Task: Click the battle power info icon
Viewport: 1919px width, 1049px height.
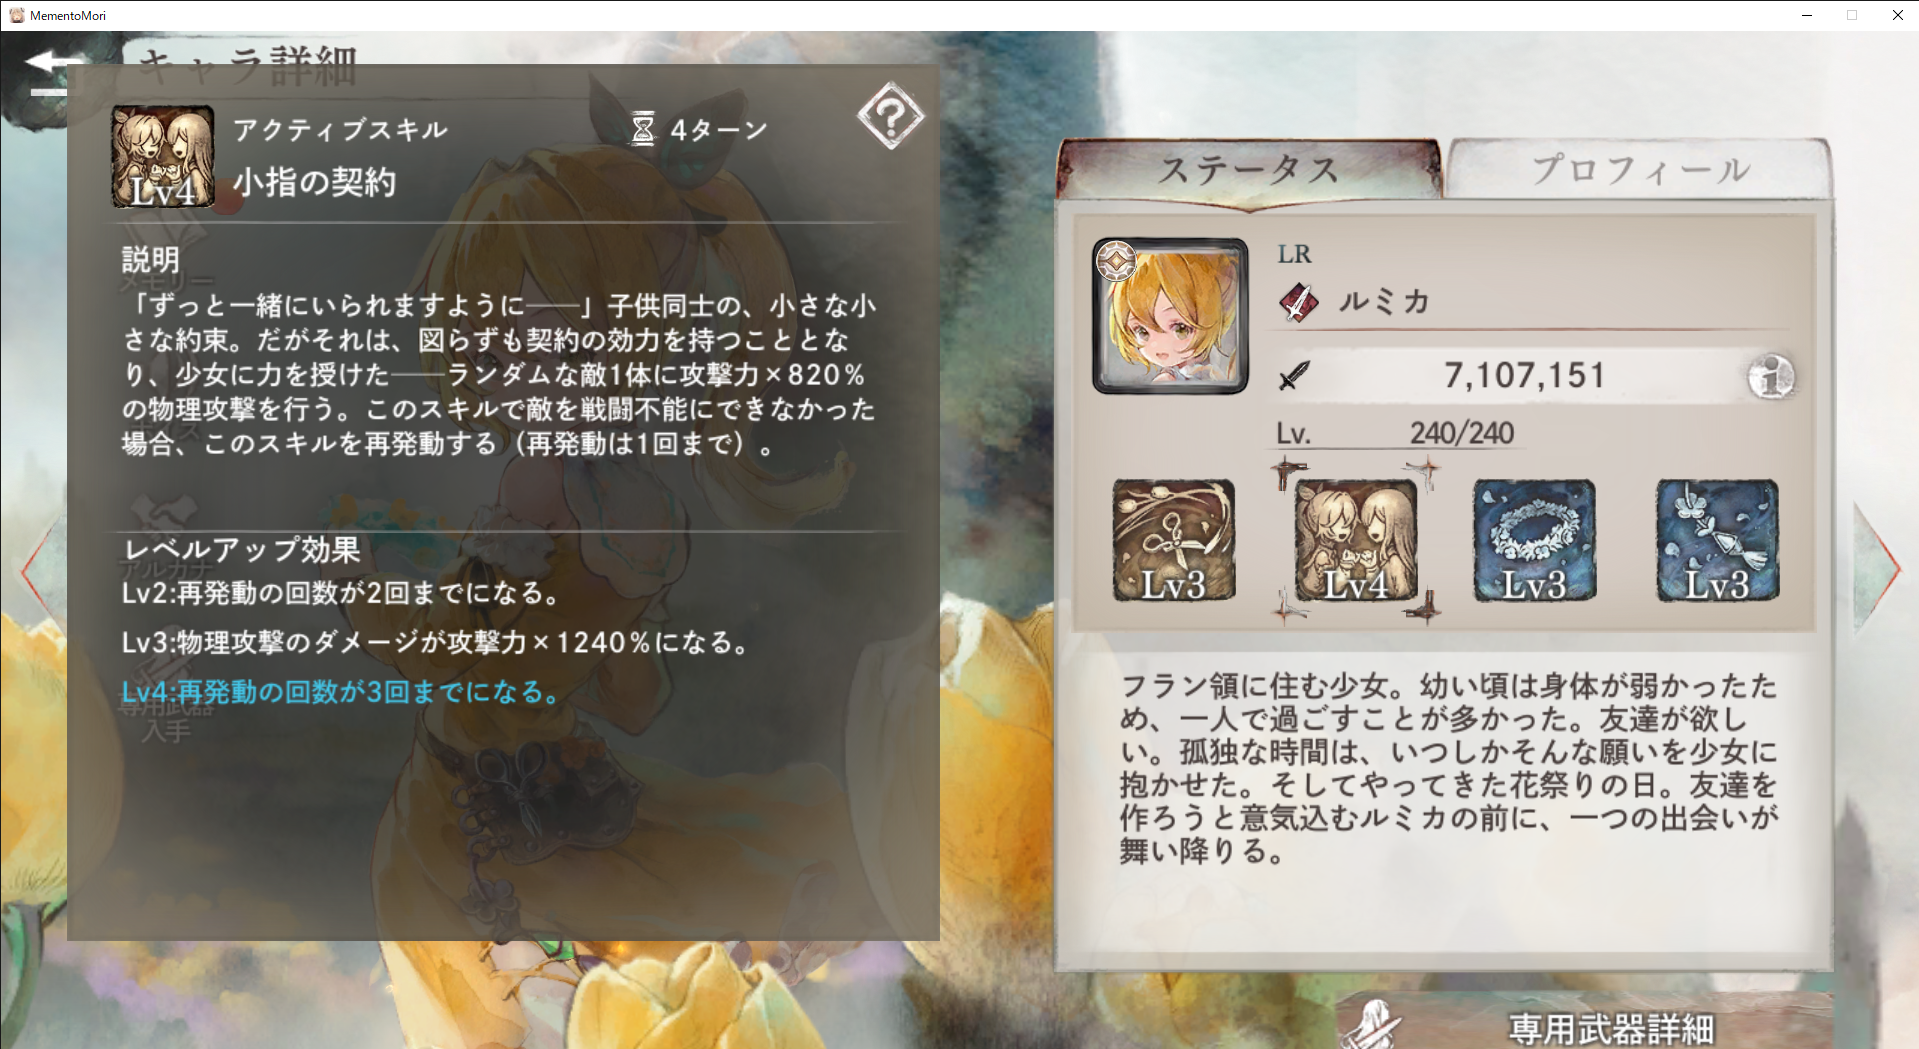Action: click(x=1770, y=377)
